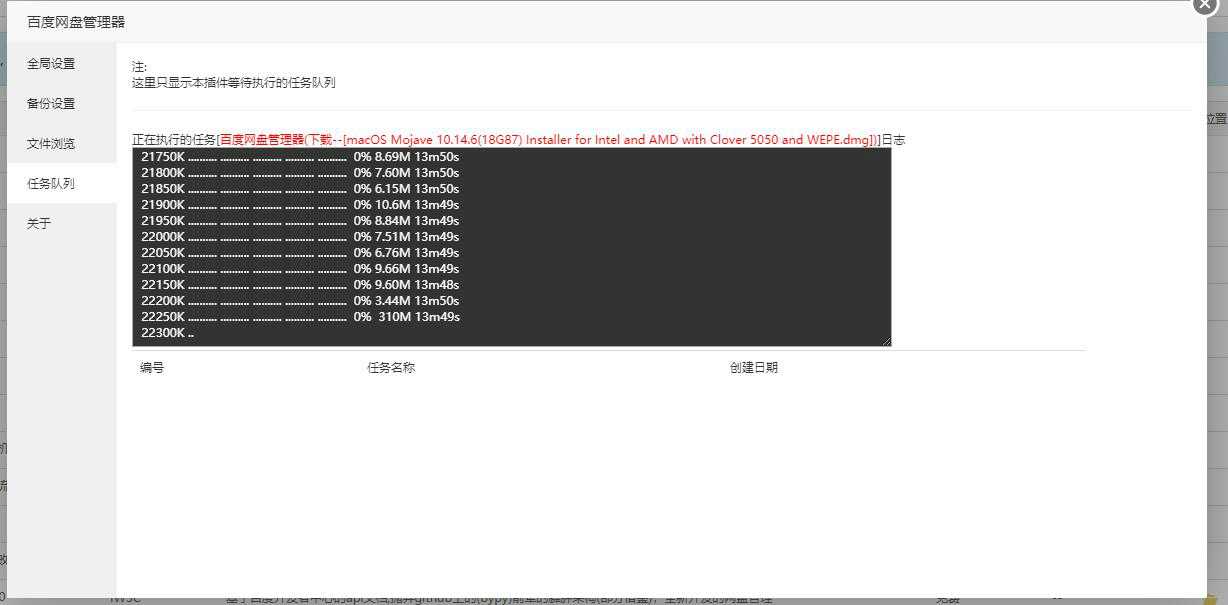The width and height of the screenshot is (1228, 605).
Task: Click the 22000K log line
Action: (x=300, y=237)
